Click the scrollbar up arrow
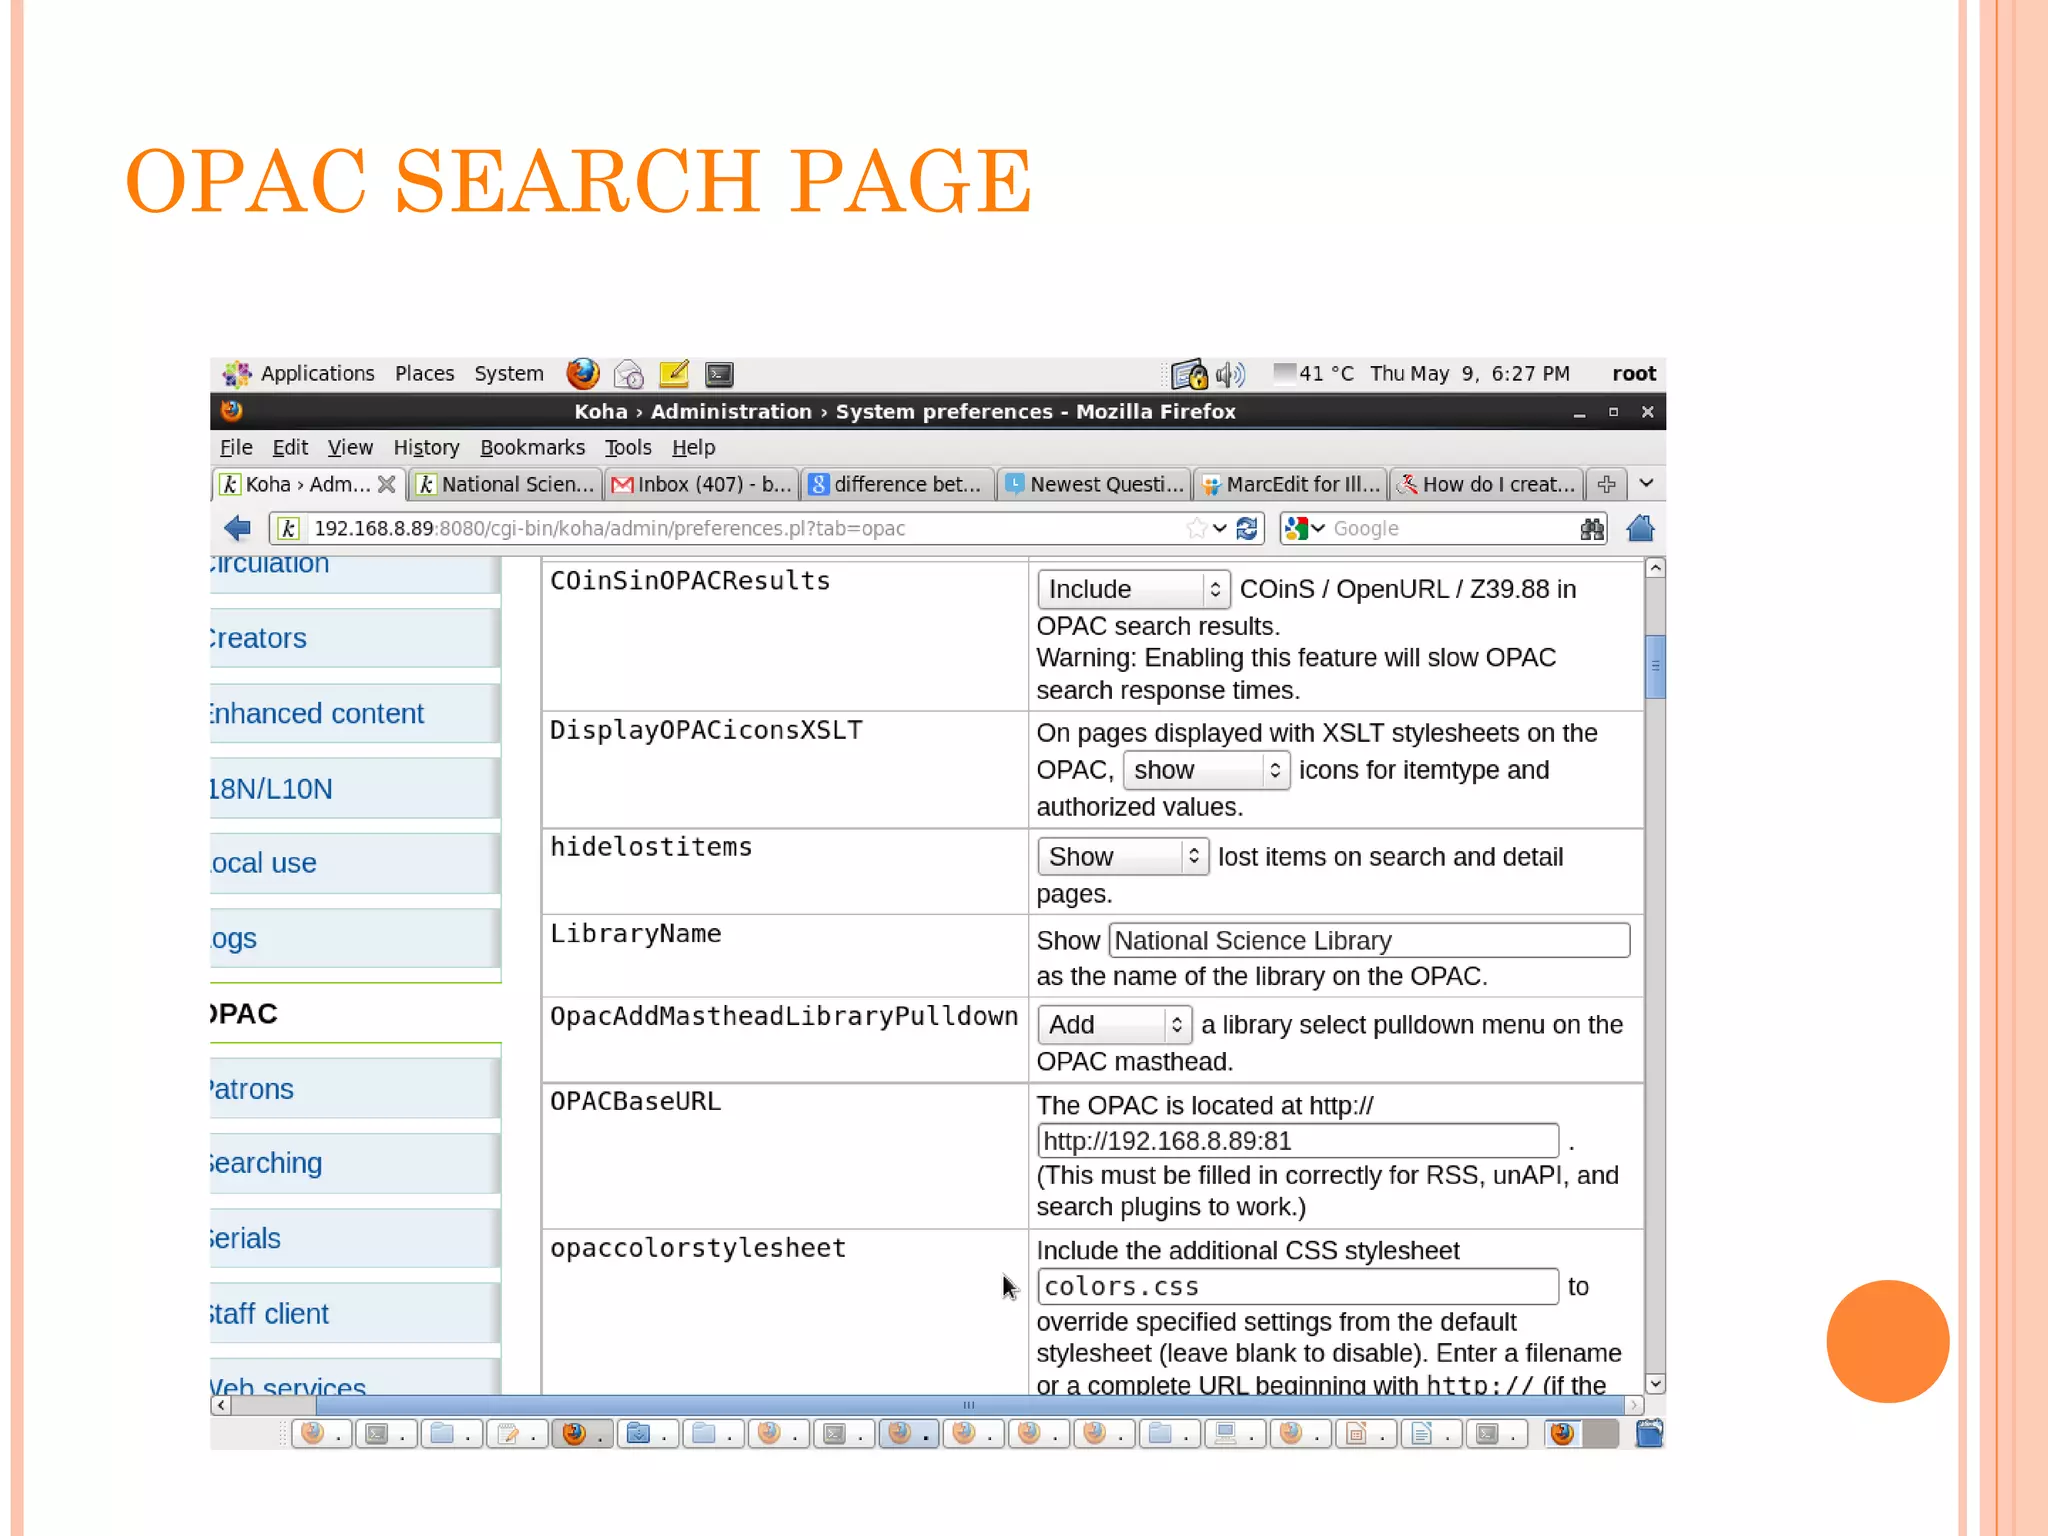This screenshot has width=2048, height=1536. pos(1655,568)
